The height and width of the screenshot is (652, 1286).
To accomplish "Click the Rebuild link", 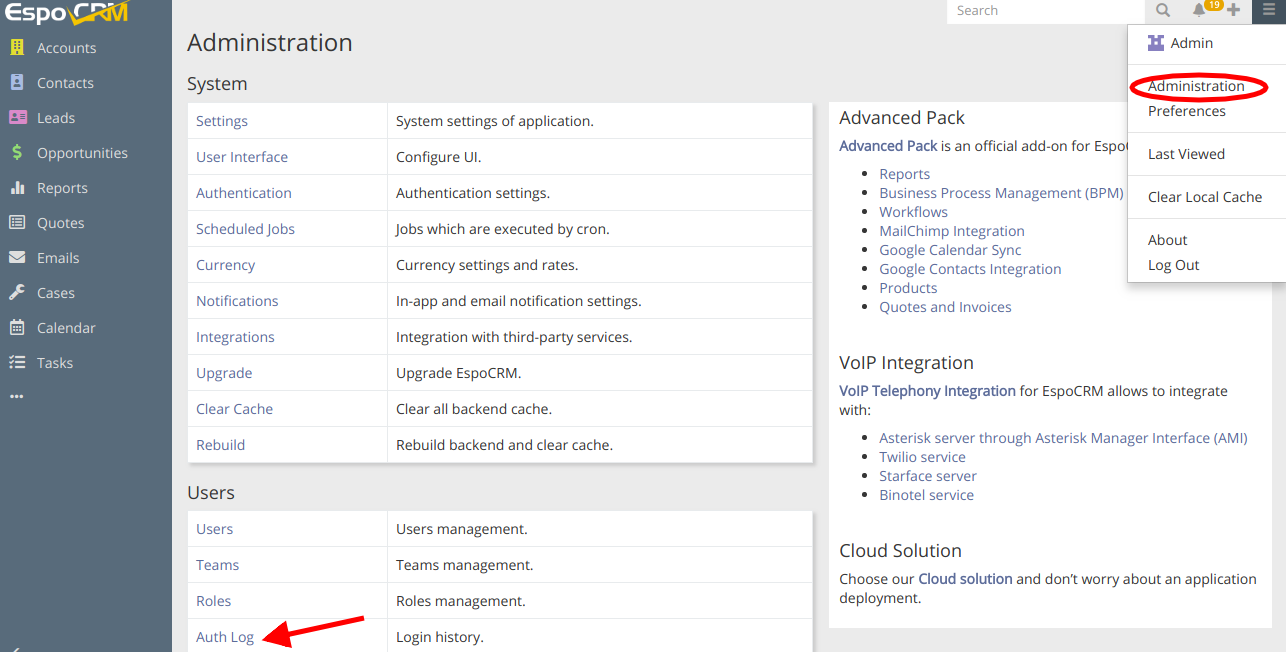I will 220,445.
